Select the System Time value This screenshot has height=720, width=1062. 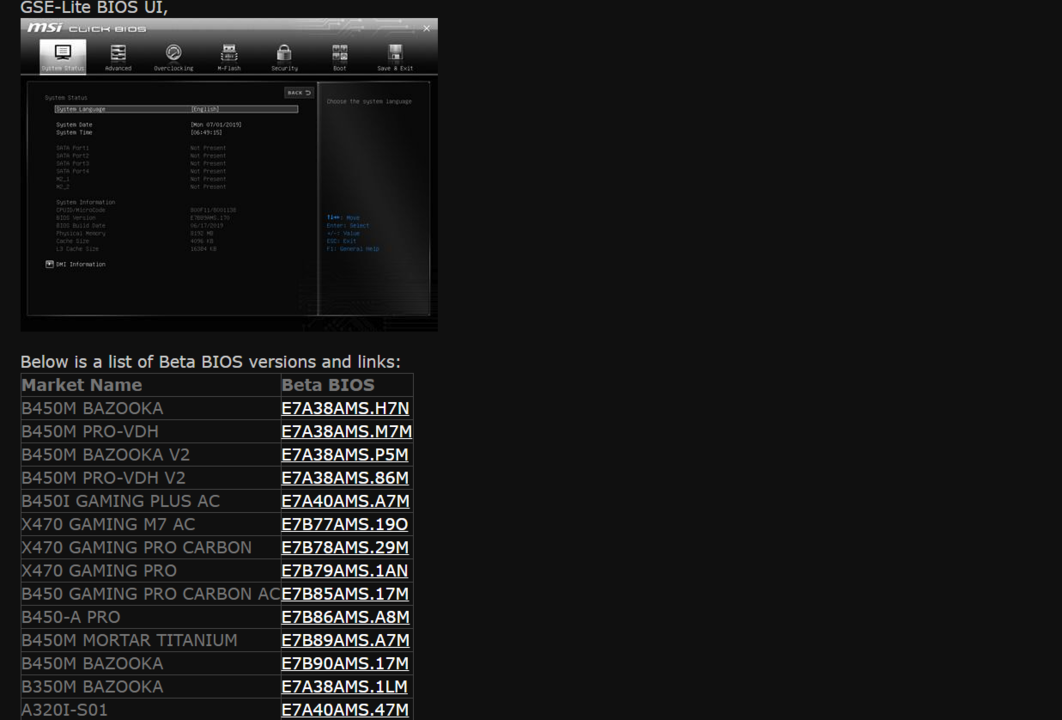(206, 133)
